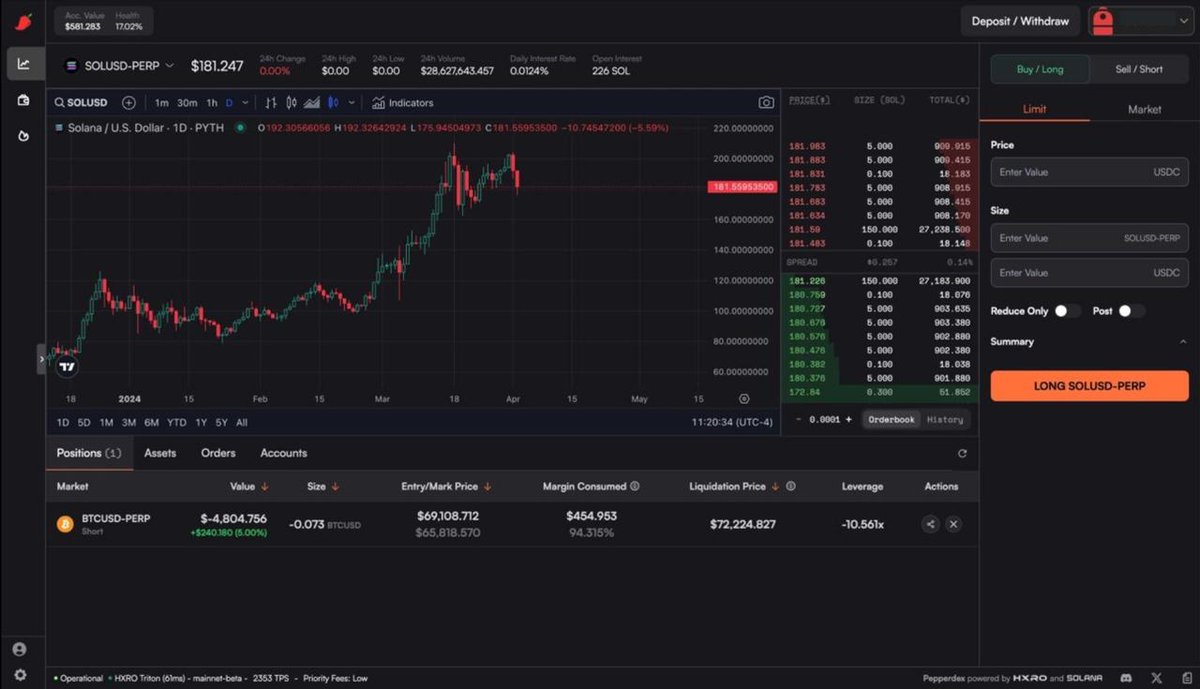The width and height of the screenshot is (1200, 689).
Task: Select the Positions tab
Action: [x=89, y=453]
